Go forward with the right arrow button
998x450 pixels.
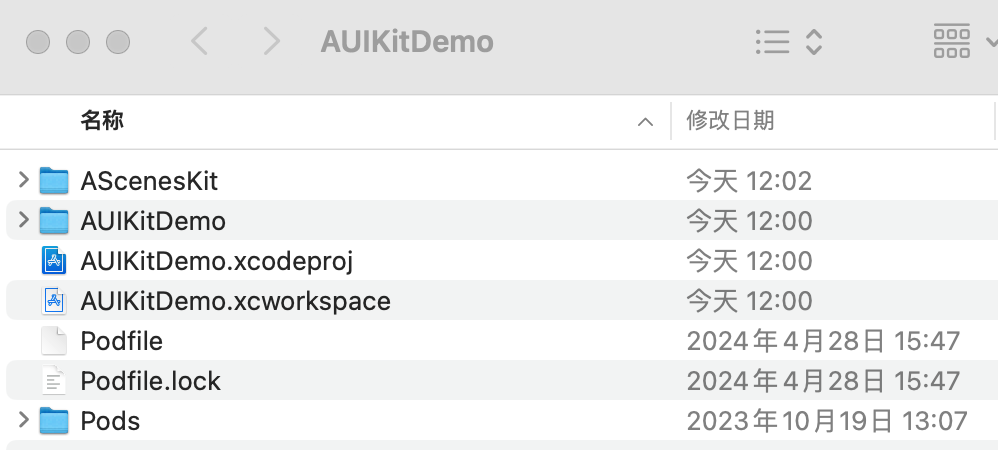(x=270, y=42)
